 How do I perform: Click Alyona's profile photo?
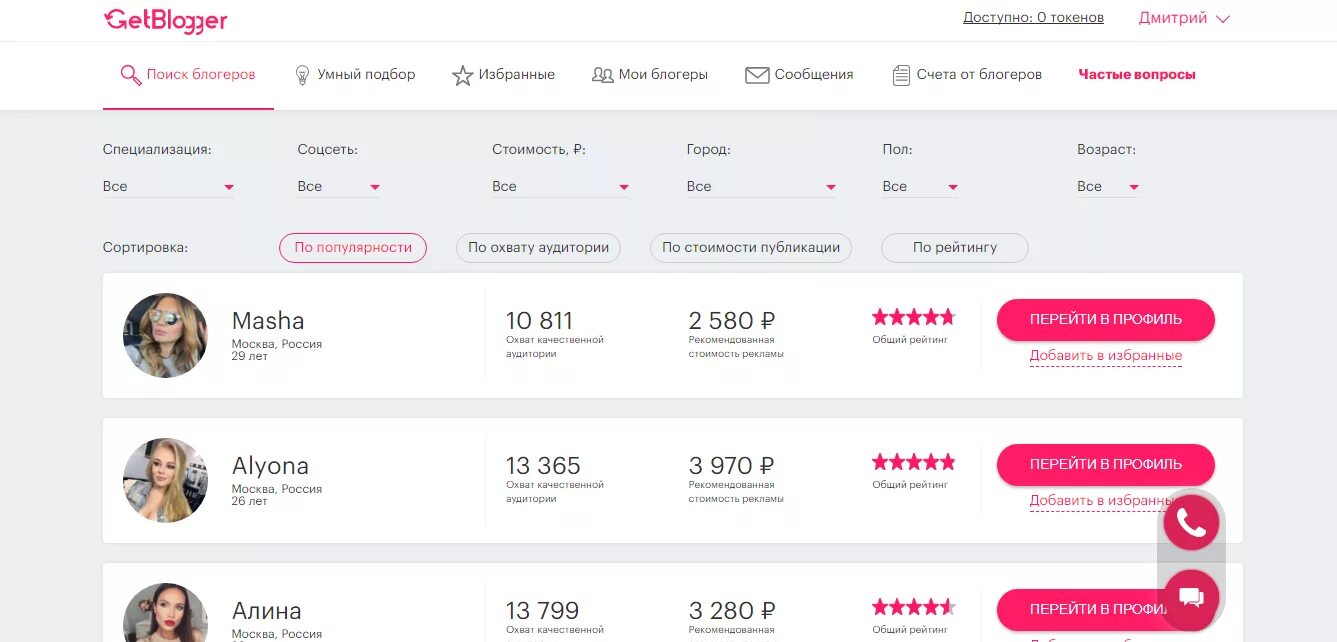pos(165,480)
